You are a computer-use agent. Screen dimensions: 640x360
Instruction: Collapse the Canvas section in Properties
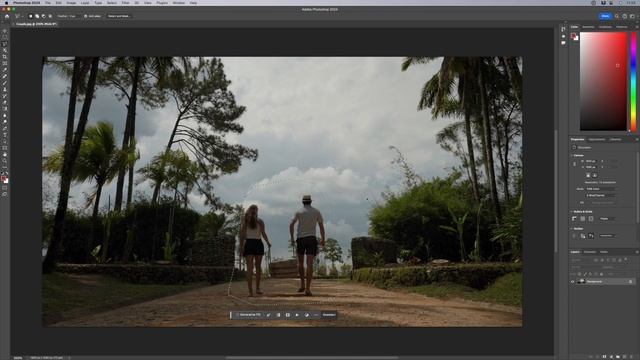click(571, 156)
